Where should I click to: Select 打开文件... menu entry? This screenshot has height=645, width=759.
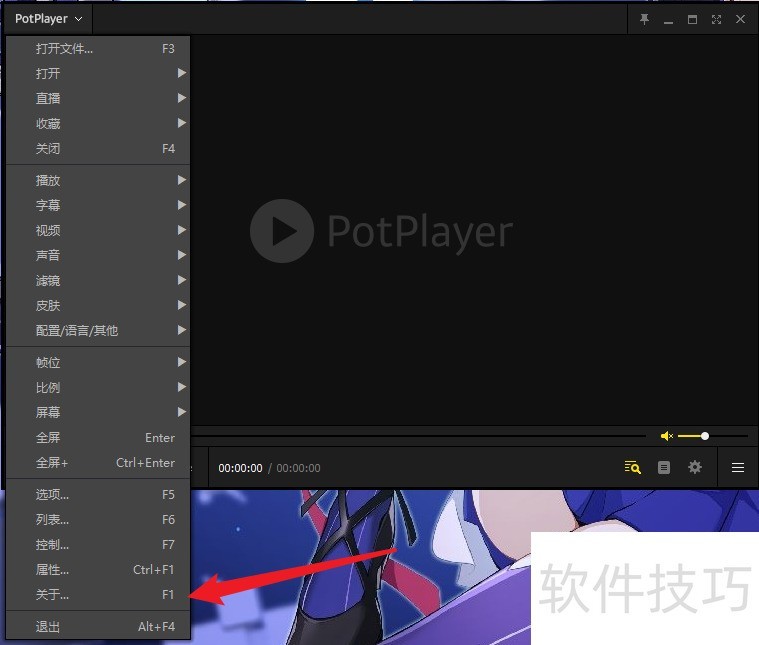pos(98,48)
